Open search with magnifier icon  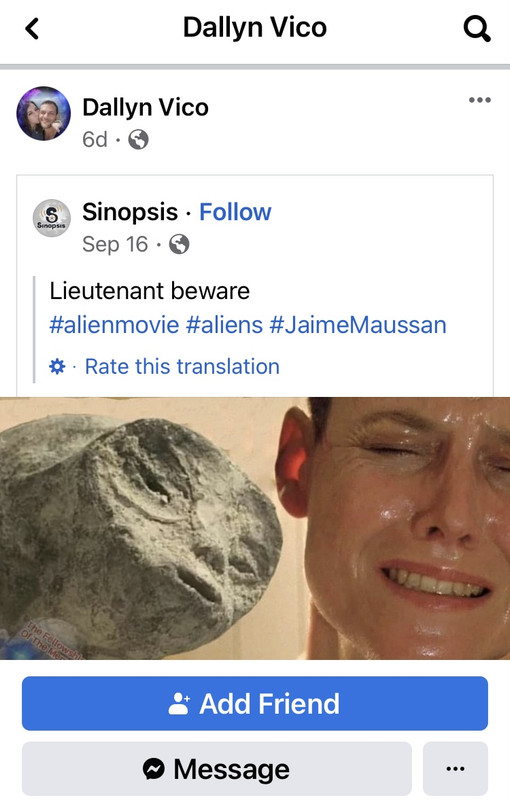tap(477, 29)
